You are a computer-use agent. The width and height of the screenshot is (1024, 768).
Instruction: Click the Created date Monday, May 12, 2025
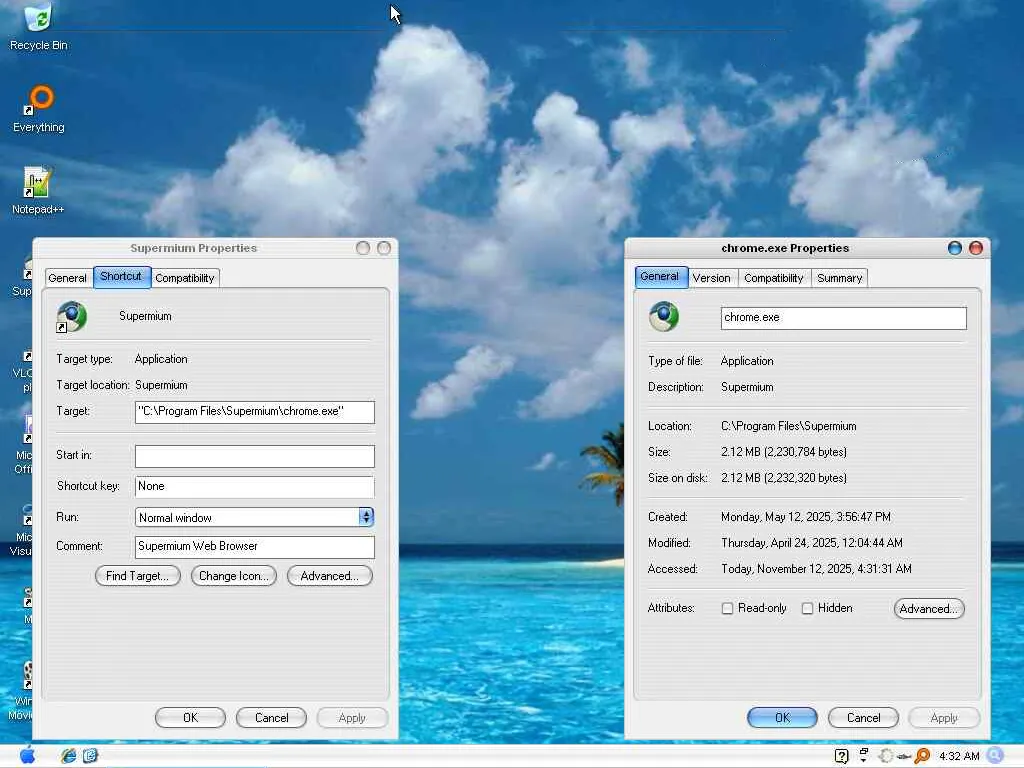806,517
